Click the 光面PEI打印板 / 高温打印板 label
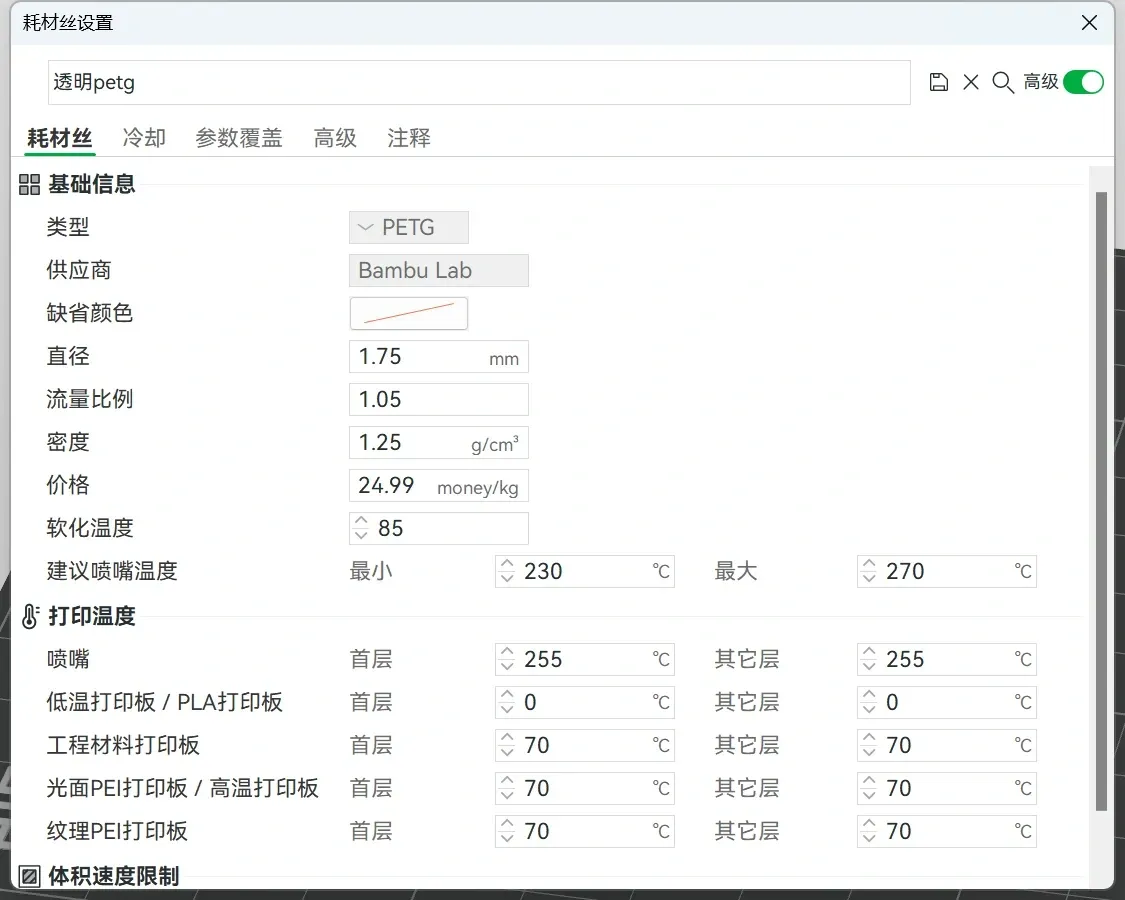This screenshot has height=900, width=1125. 183,788
